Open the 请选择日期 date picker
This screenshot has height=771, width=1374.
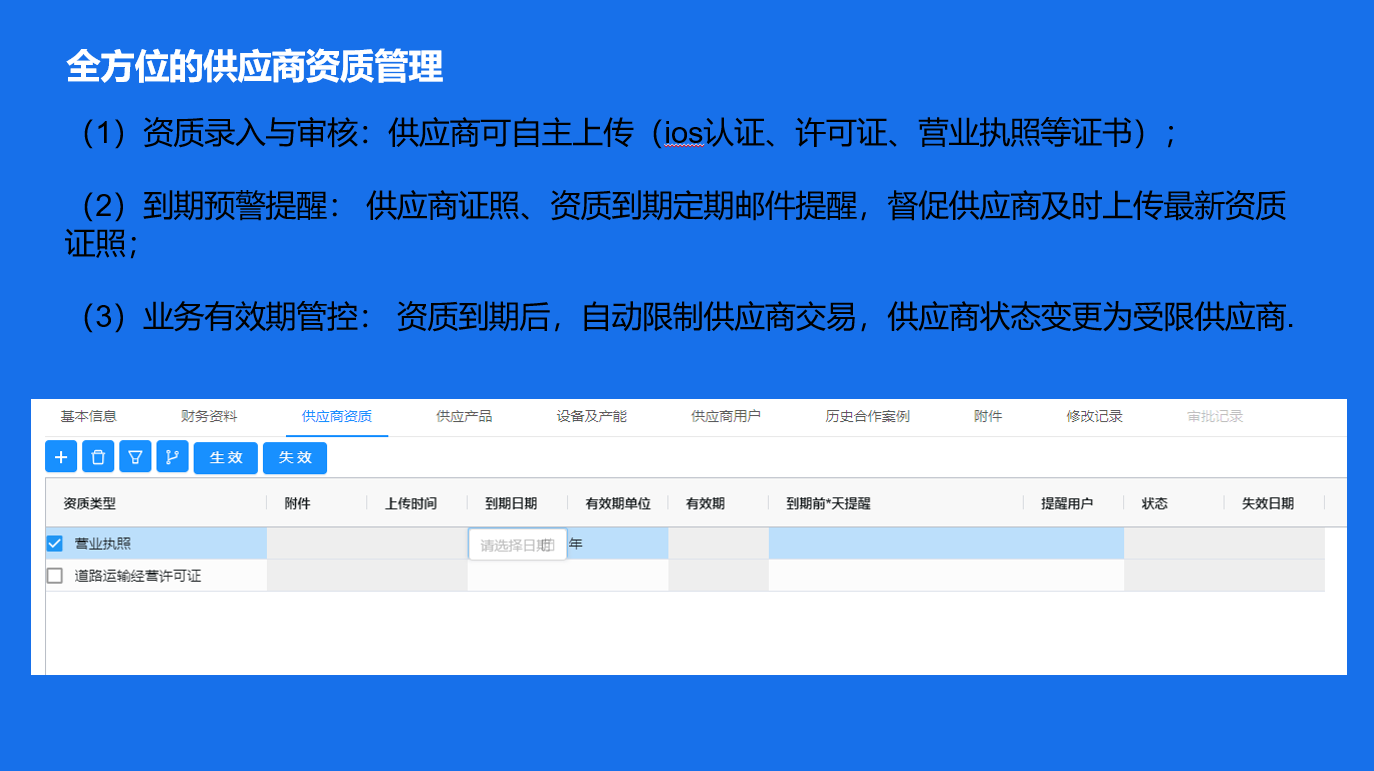[508, 545]
